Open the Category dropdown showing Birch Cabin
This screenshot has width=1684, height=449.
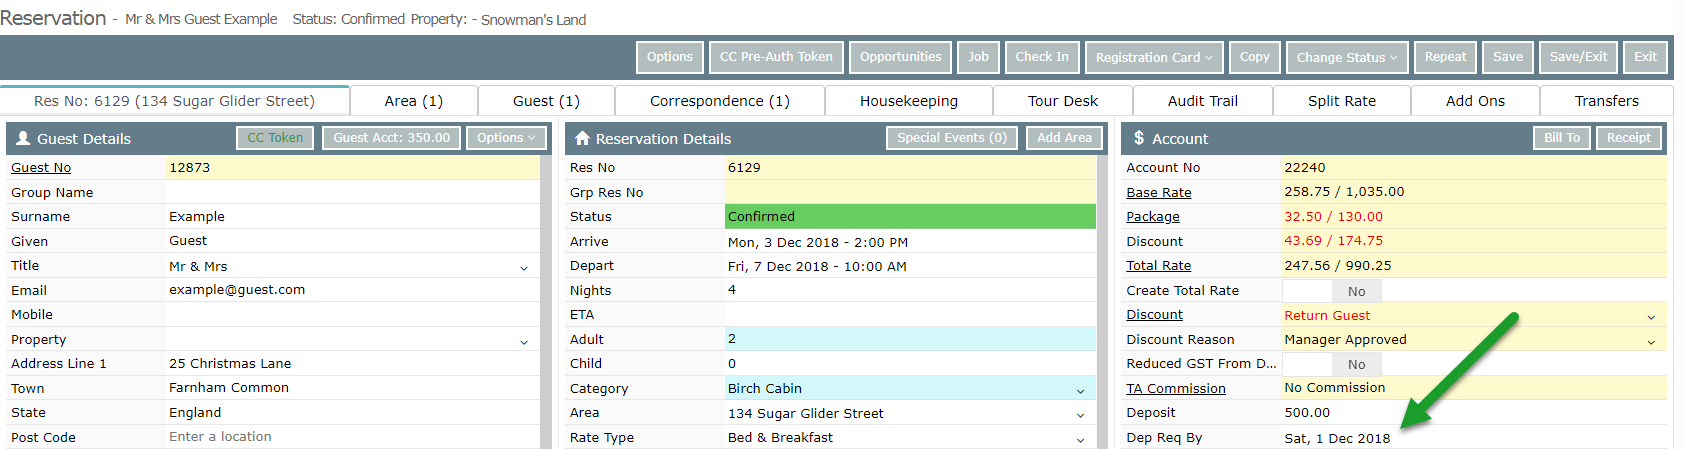pos(910,389)
